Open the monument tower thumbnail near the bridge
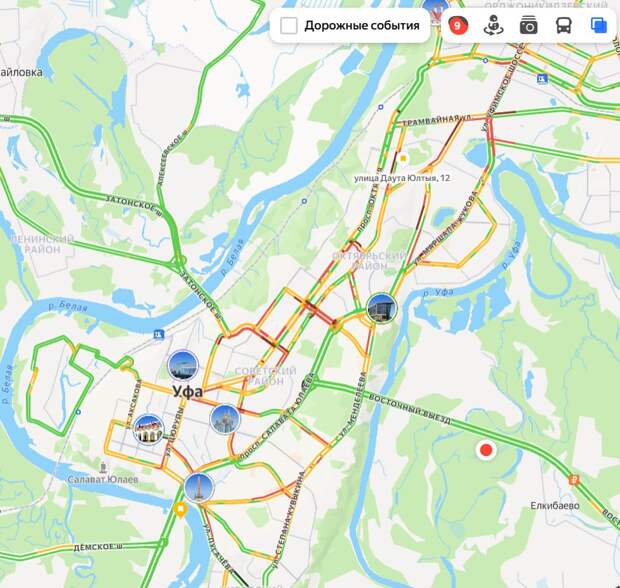This screenshot has width=620, height=588. 199,488
